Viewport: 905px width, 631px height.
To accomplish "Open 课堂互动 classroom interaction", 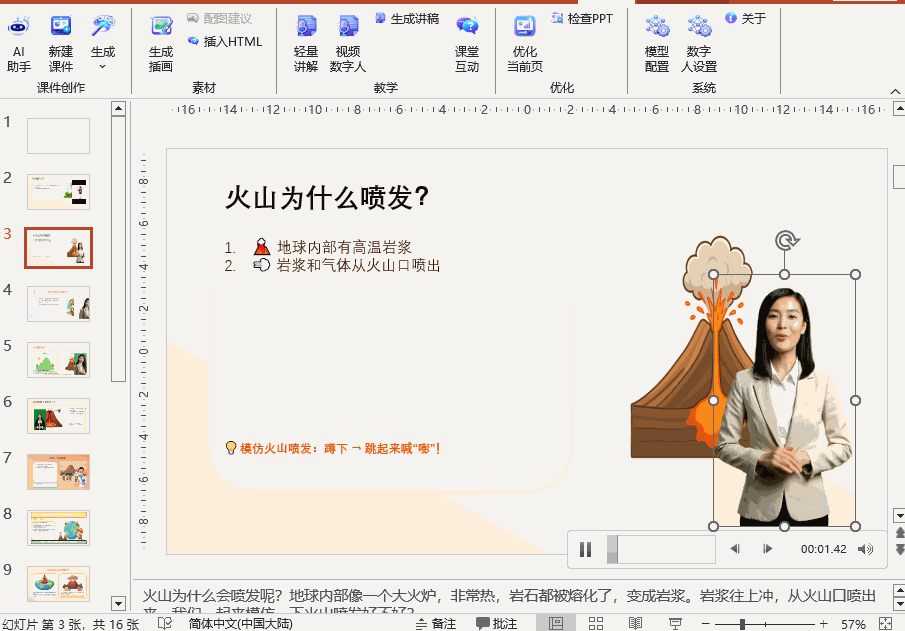I will pyautogui.click(x=467, y=44).
